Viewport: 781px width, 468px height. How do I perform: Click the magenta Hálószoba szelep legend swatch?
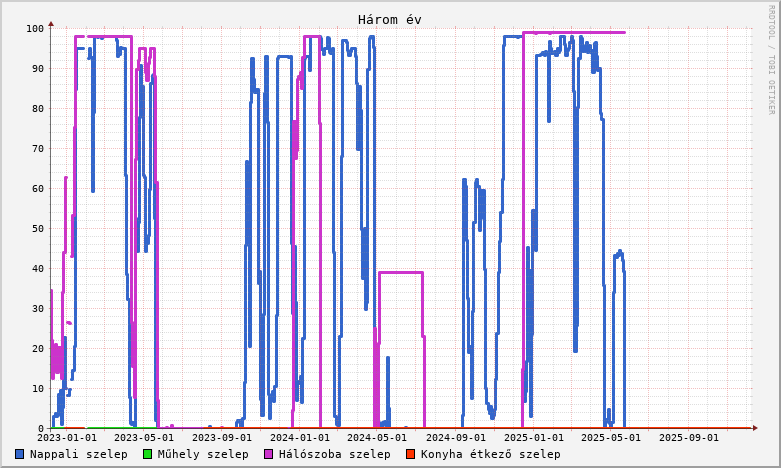pos(268,454)
